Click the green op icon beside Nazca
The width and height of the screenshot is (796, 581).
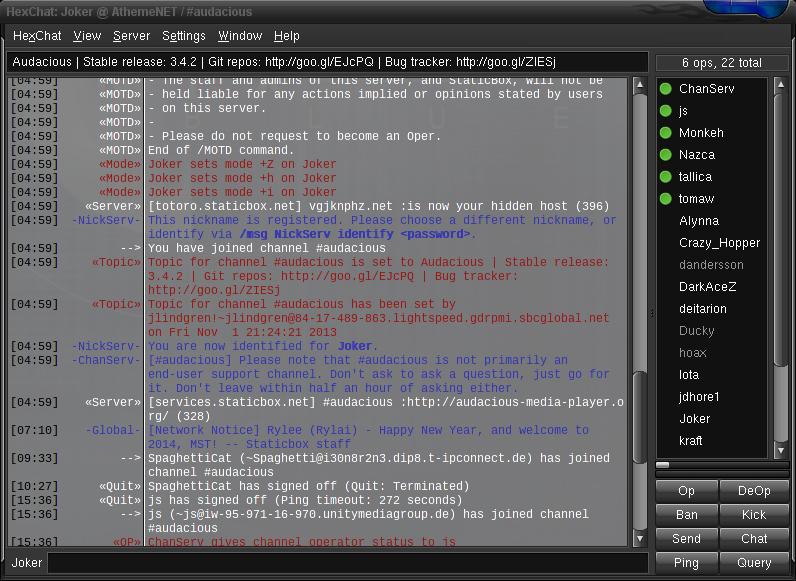(666, 155)
